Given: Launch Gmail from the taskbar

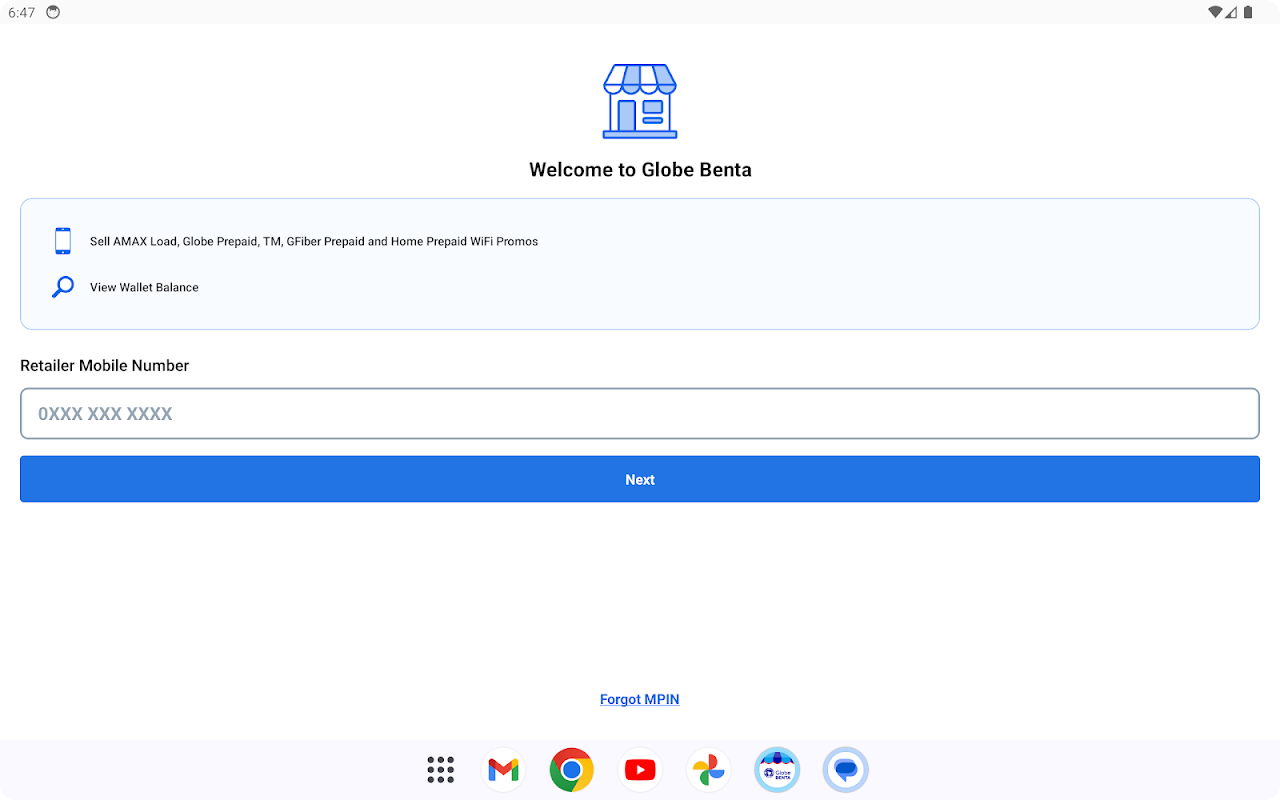Looking at the screenshot, I should pyautogui.click(x=504, y=770).
